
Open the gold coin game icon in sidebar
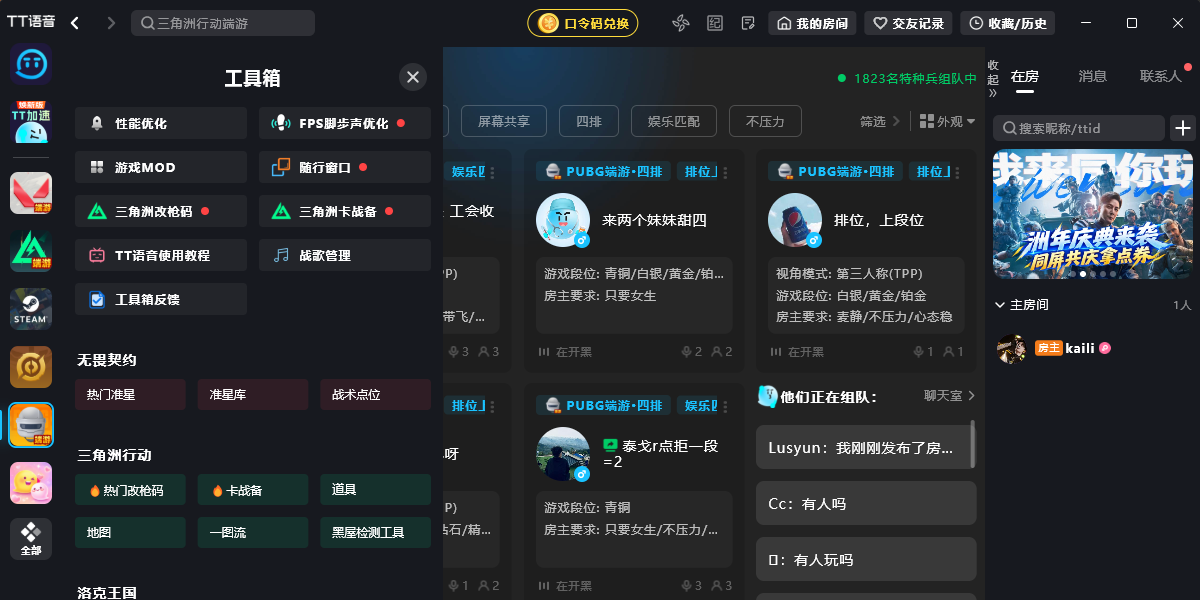tap(31, 367)
